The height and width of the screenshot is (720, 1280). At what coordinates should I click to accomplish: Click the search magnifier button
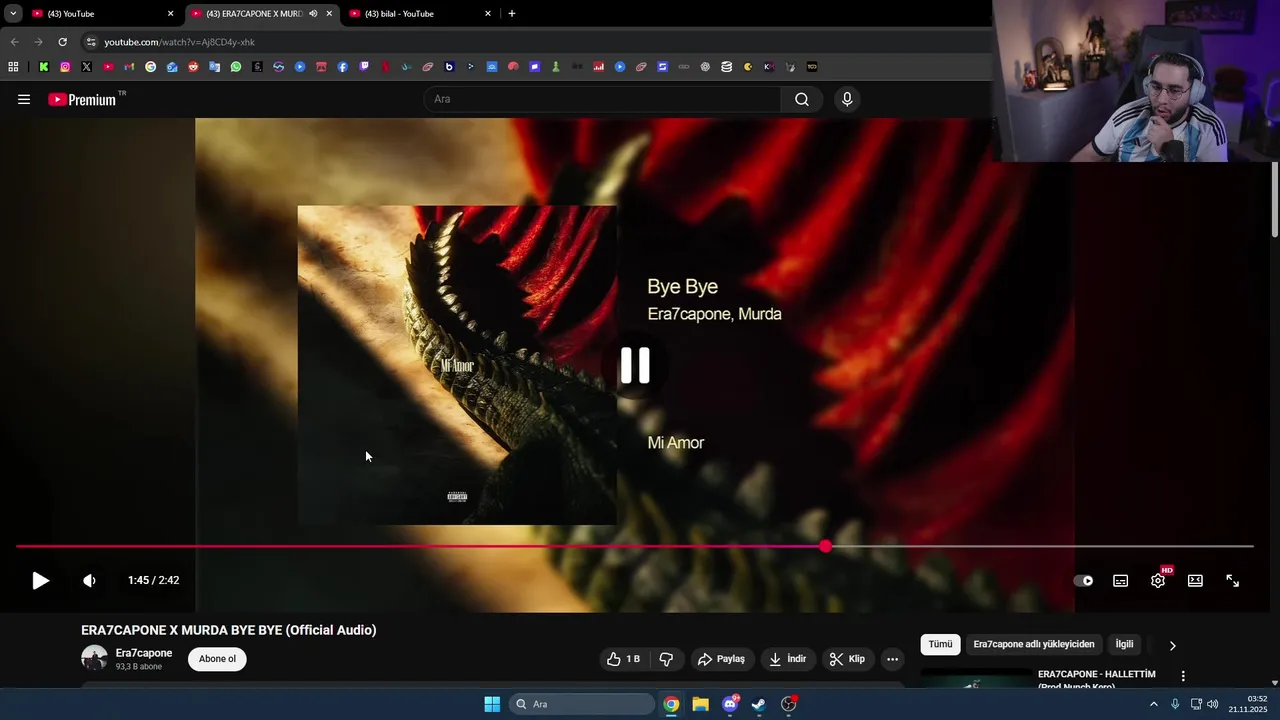[x=802, y=99]
